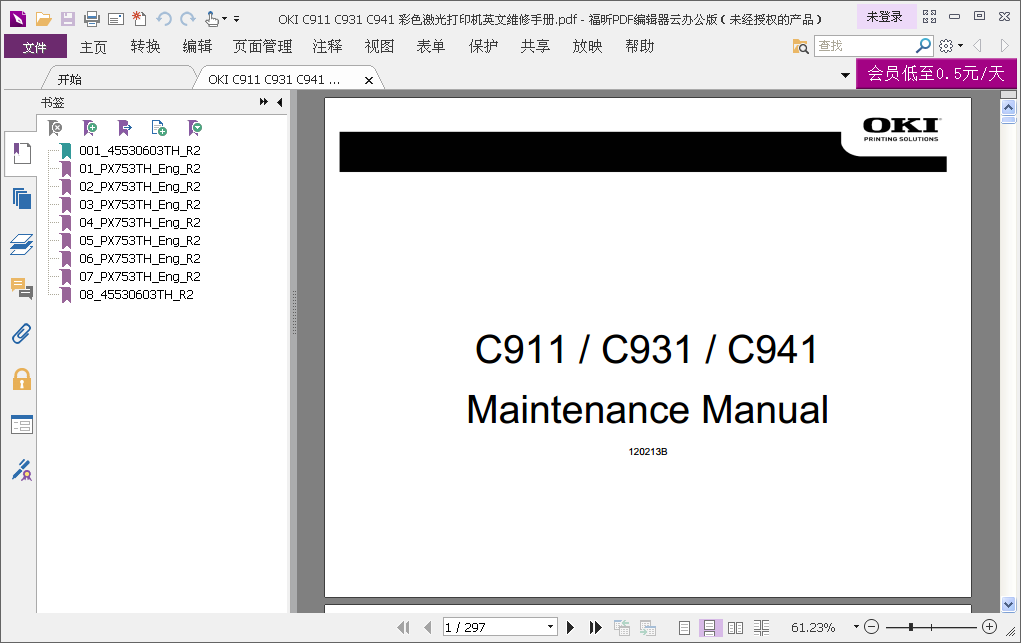
Task: Click the print icon in the title bar
Action: (92, 19)
